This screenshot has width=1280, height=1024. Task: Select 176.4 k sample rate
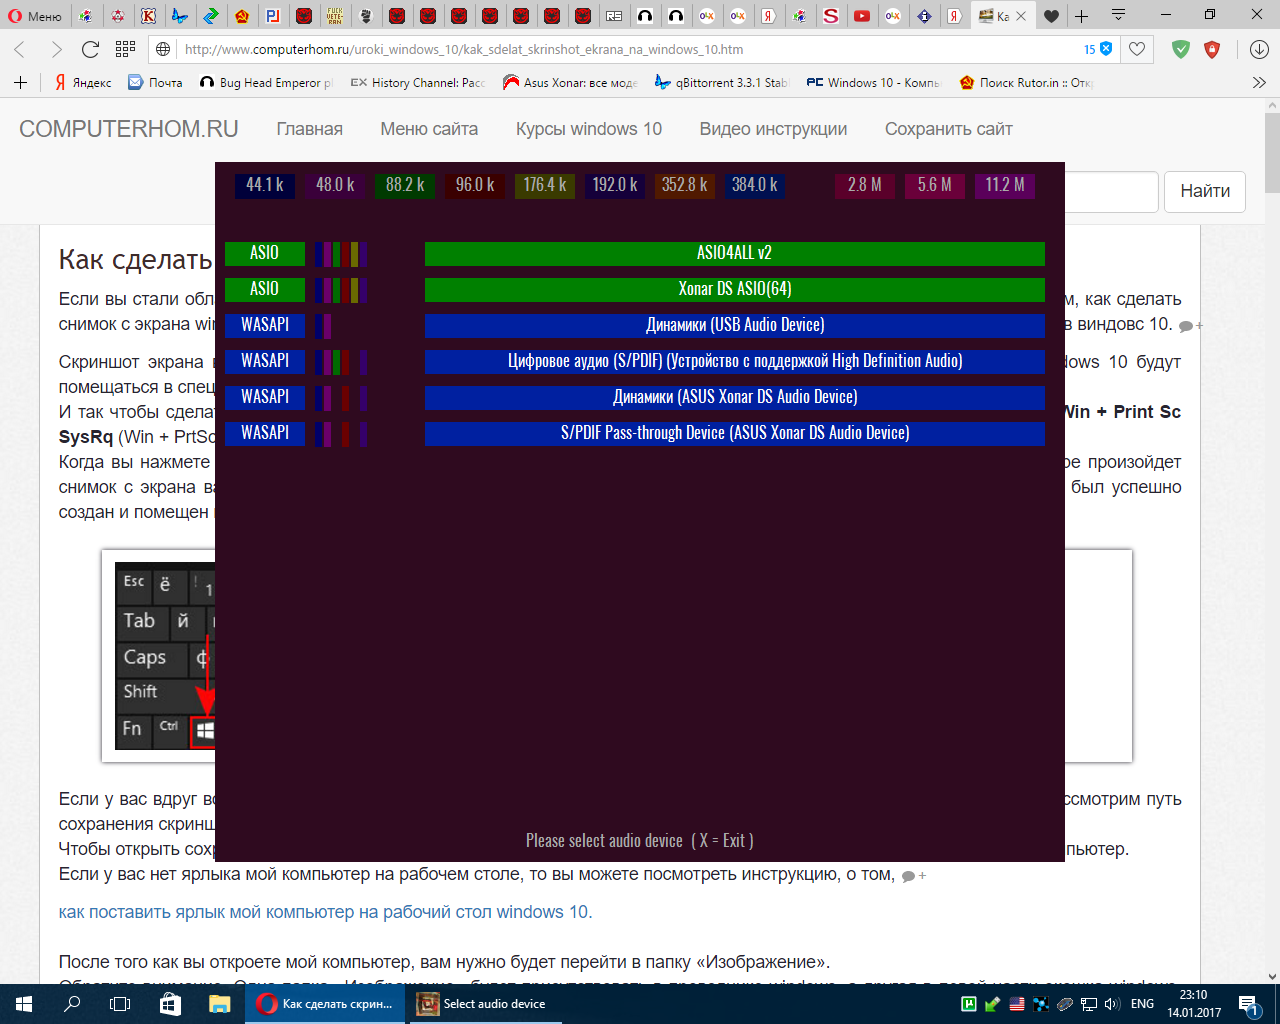[x=545, y=185]
